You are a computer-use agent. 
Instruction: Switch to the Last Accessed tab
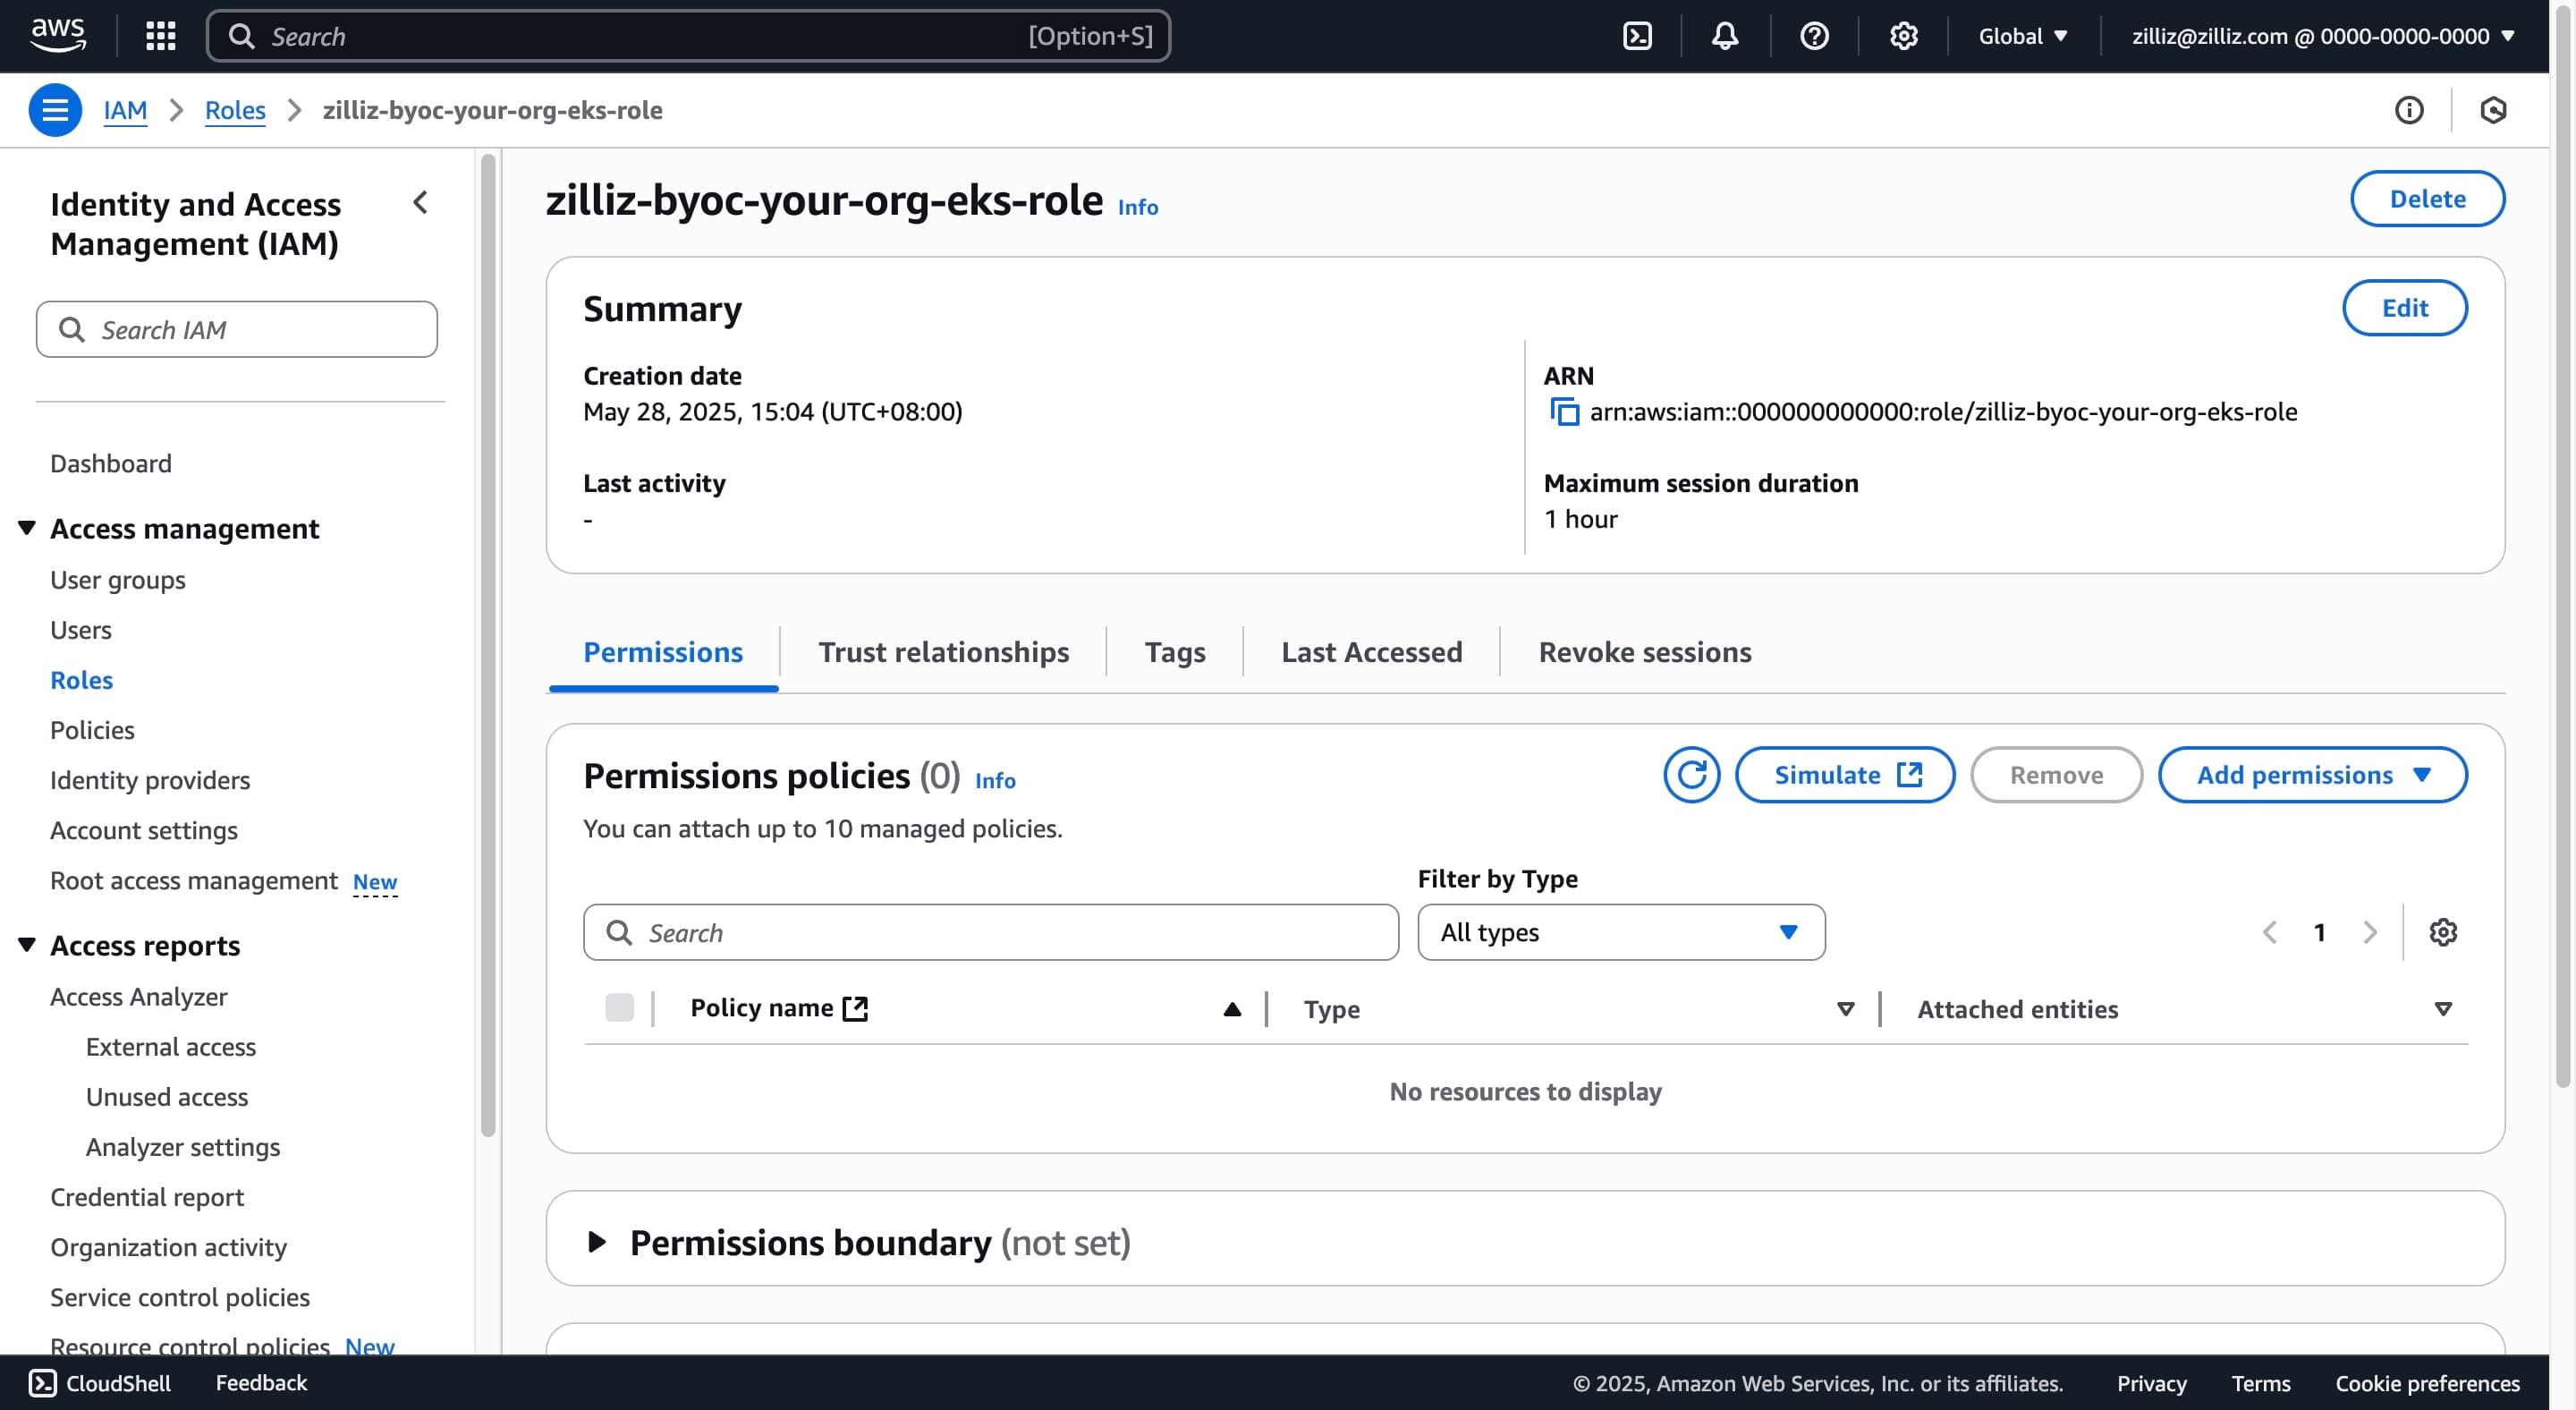click(x=1371, y=652)
